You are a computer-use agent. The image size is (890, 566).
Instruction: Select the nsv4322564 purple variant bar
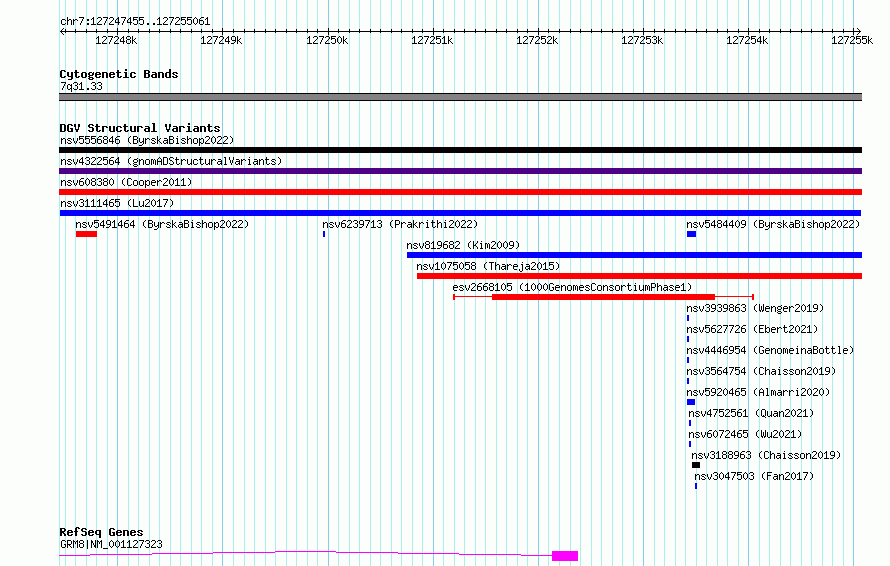coord(460,171)
